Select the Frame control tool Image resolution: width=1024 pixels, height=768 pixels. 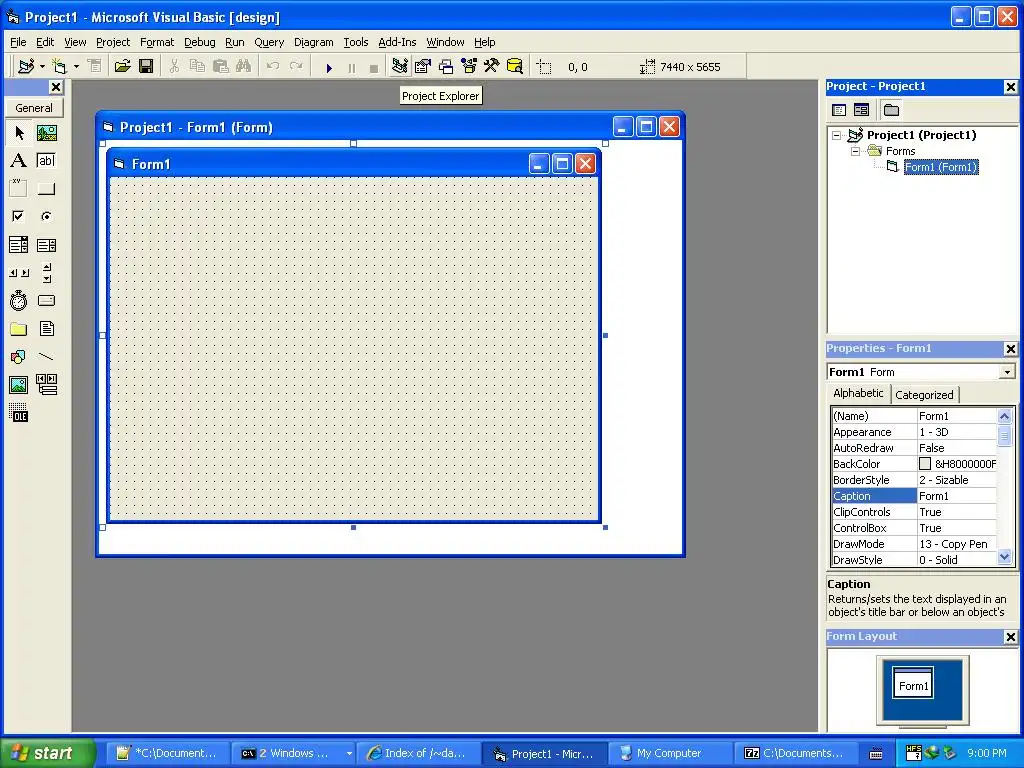click(19, 189)
